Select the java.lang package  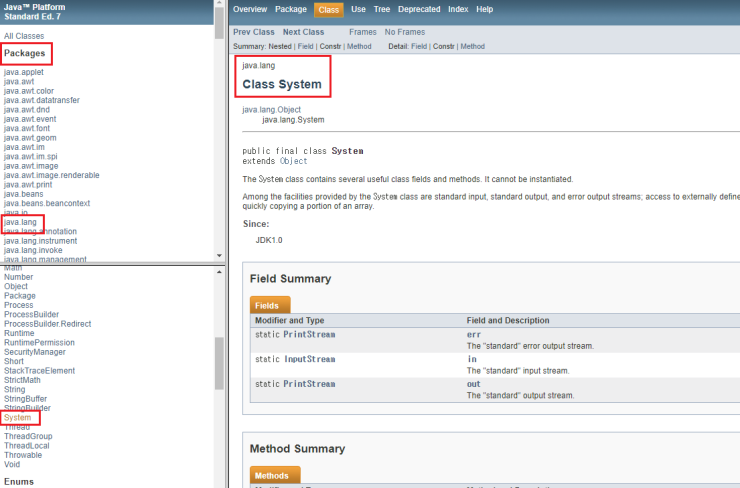pos(20,222)
